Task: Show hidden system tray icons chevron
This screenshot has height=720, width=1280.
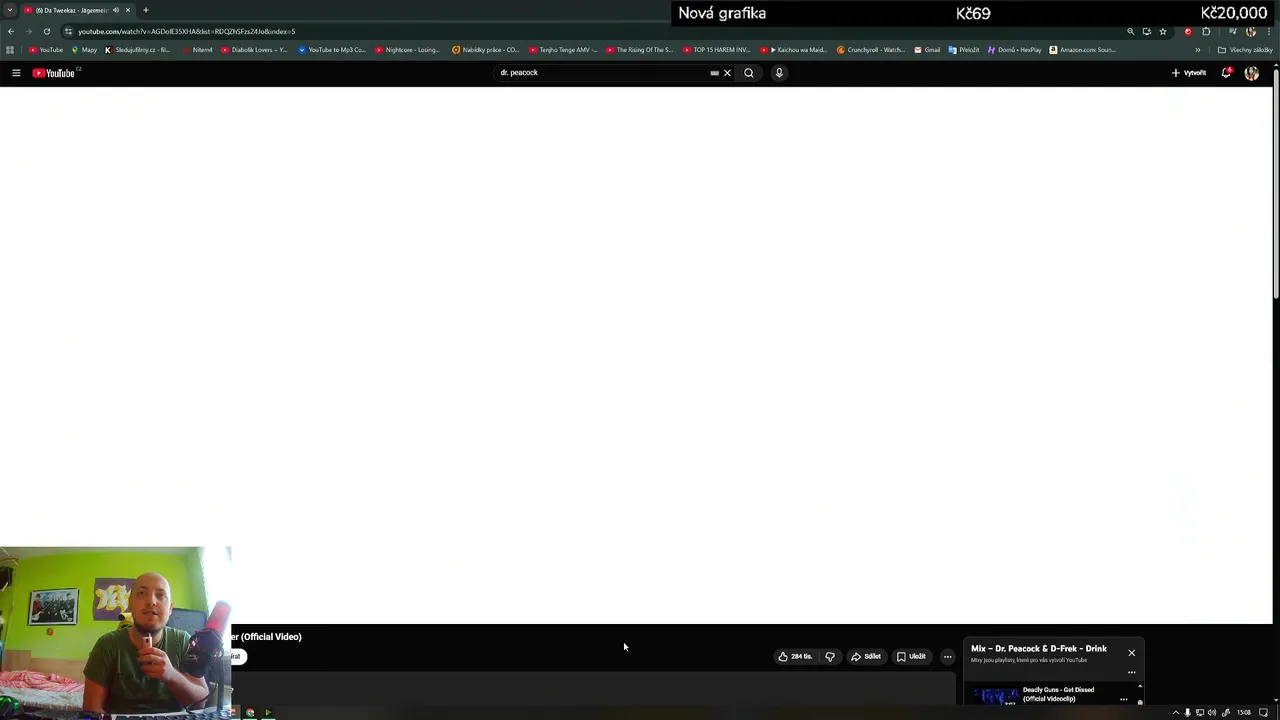Action: [x=1176, y=713]
